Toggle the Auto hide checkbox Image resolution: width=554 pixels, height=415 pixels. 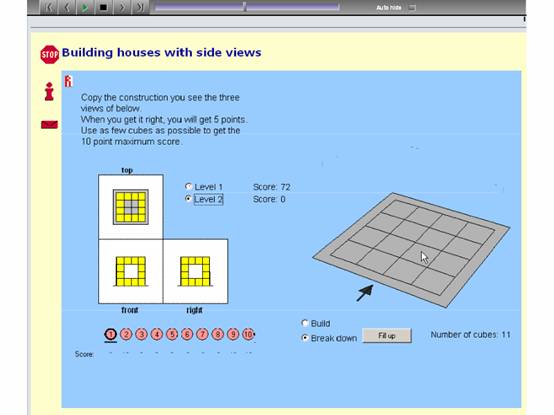click(412, 7)
